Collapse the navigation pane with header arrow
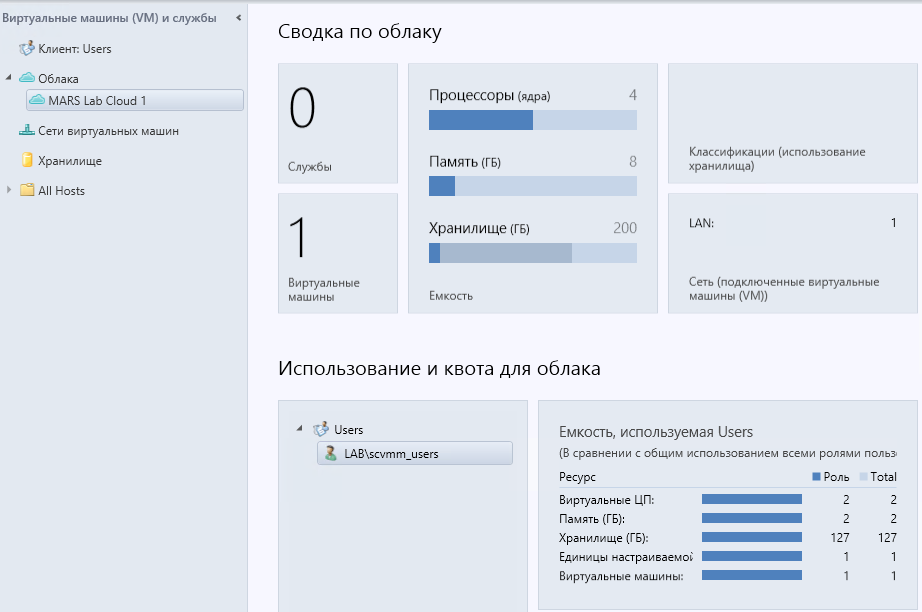Image resolution: width=922 pixels, height=612 pixels. tap(239, 18)
